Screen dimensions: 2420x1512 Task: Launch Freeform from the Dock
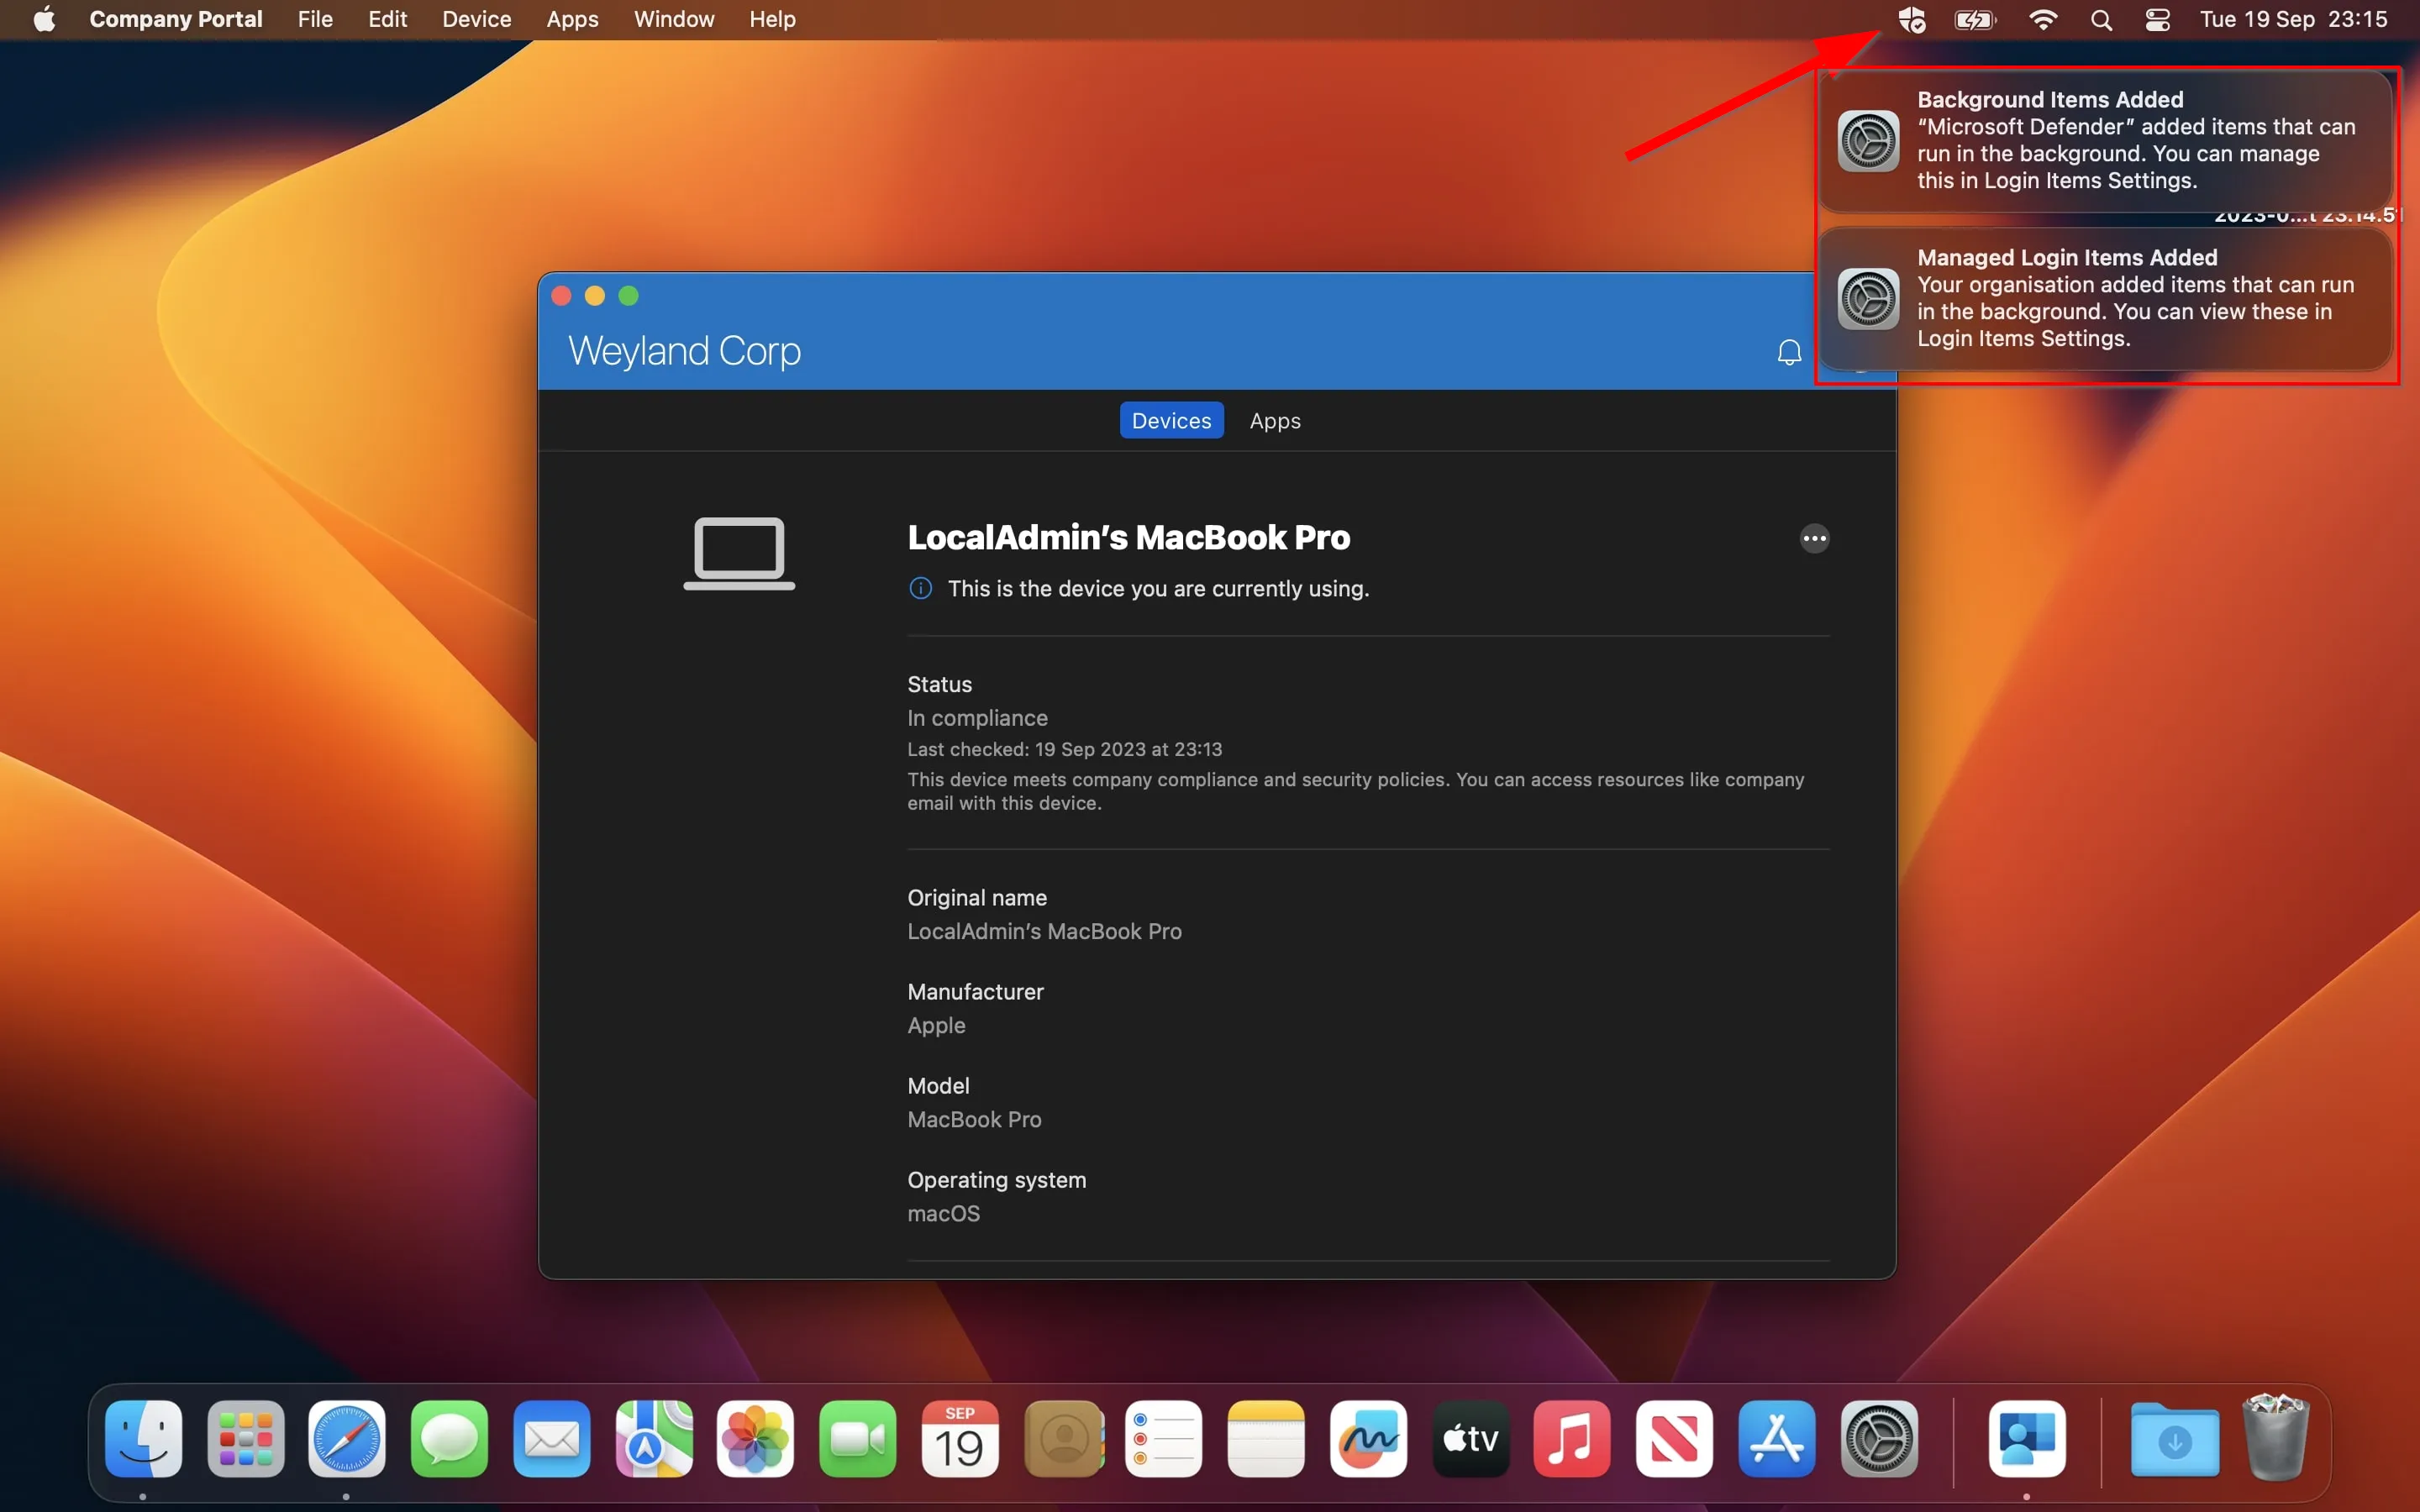click(1369, 1439)
